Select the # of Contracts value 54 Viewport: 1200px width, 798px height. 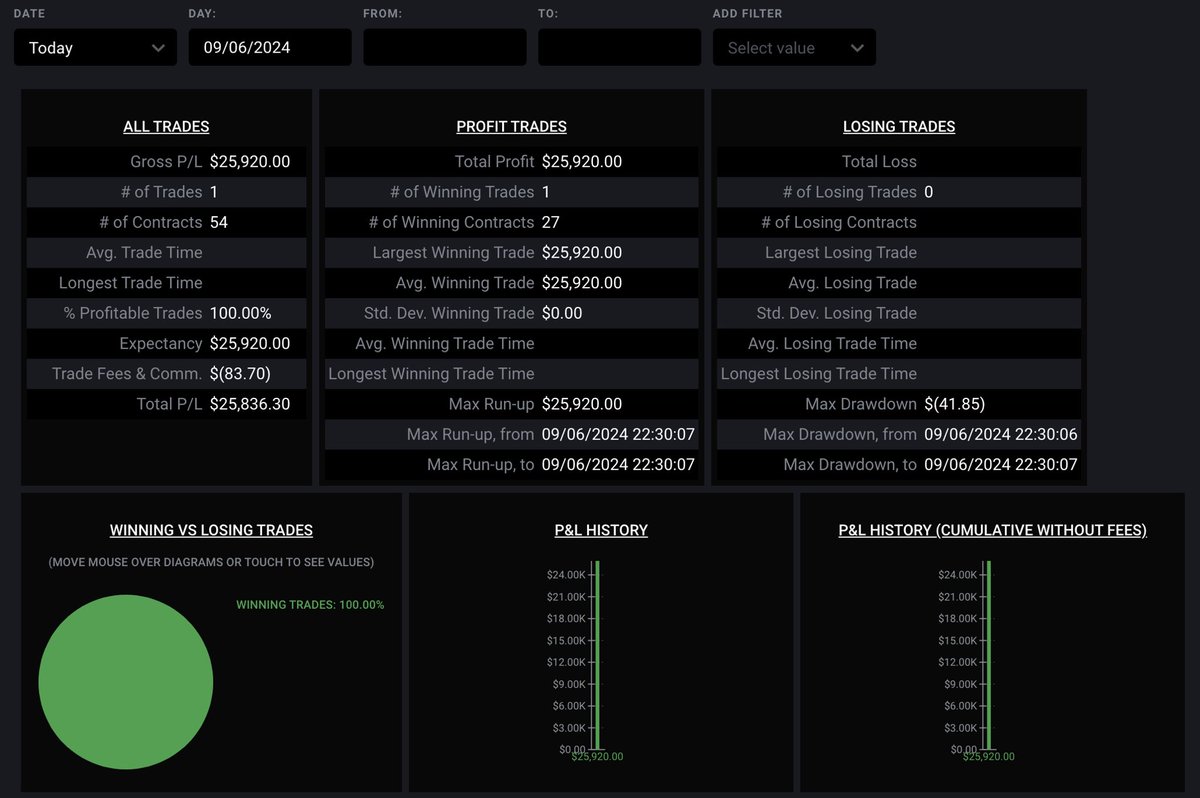(219, 222)
